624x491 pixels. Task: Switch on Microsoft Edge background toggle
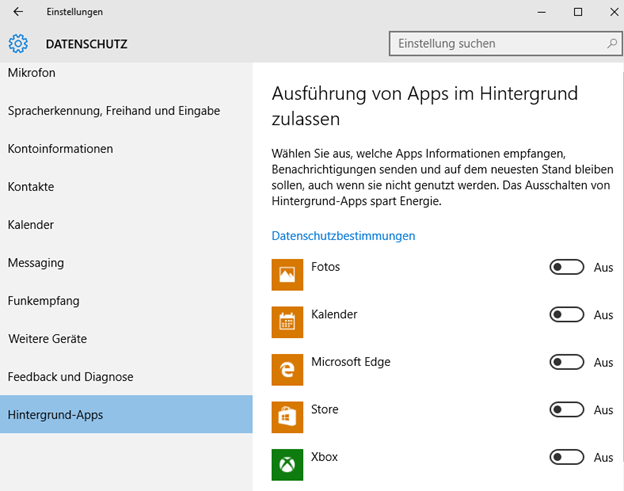click(567, 362)
